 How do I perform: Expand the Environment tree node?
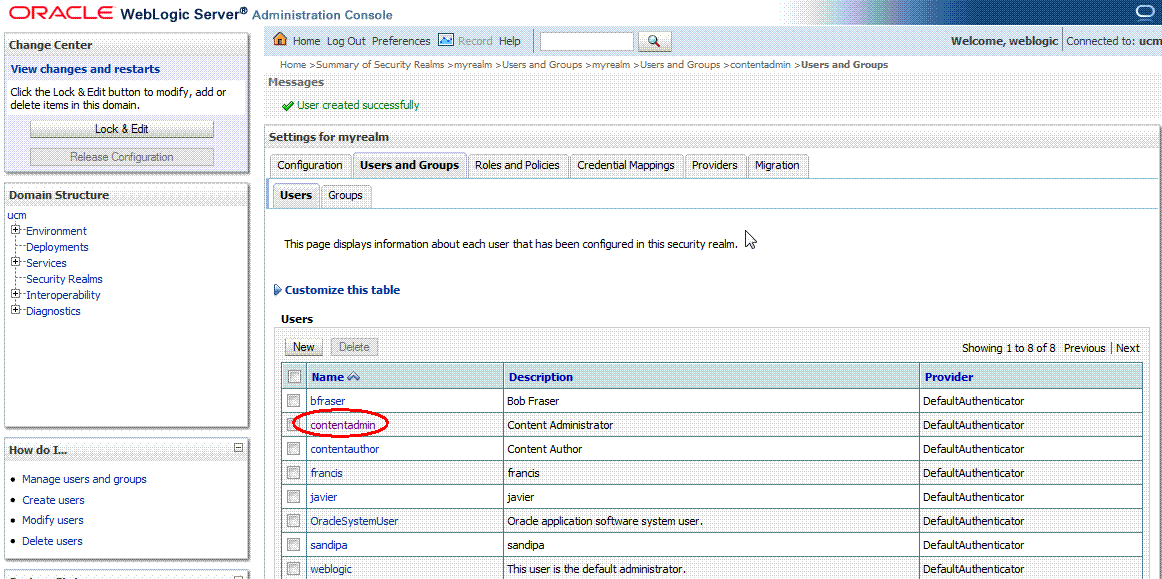[x=16, y=231]
